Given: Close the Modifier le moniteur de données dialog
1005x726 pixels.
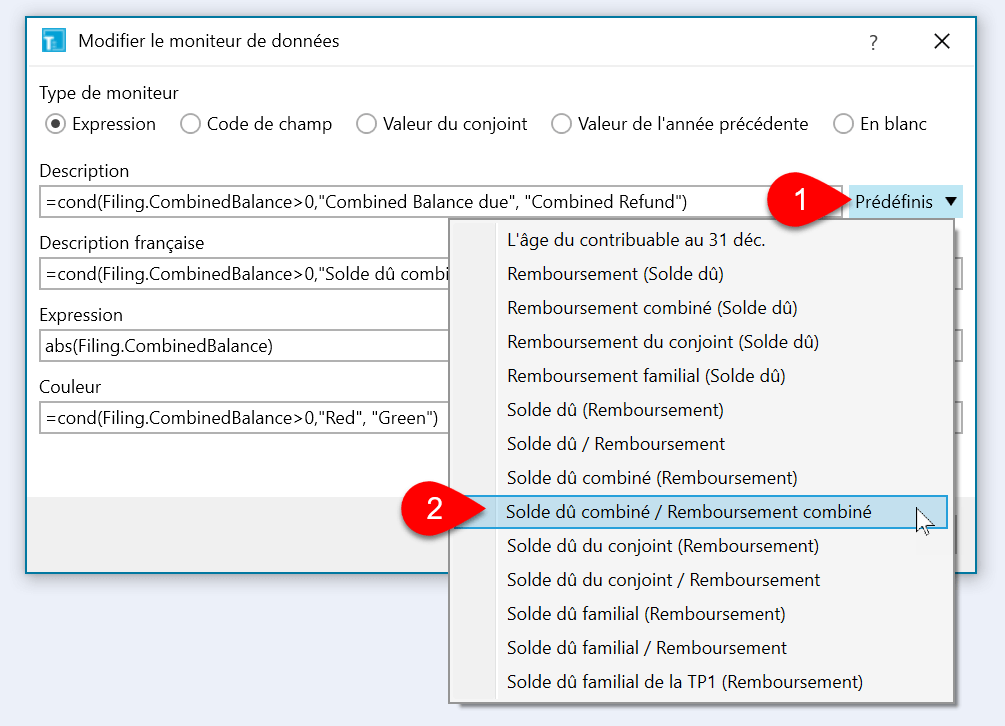Looking at the screenshot, I should pos(942,42).
